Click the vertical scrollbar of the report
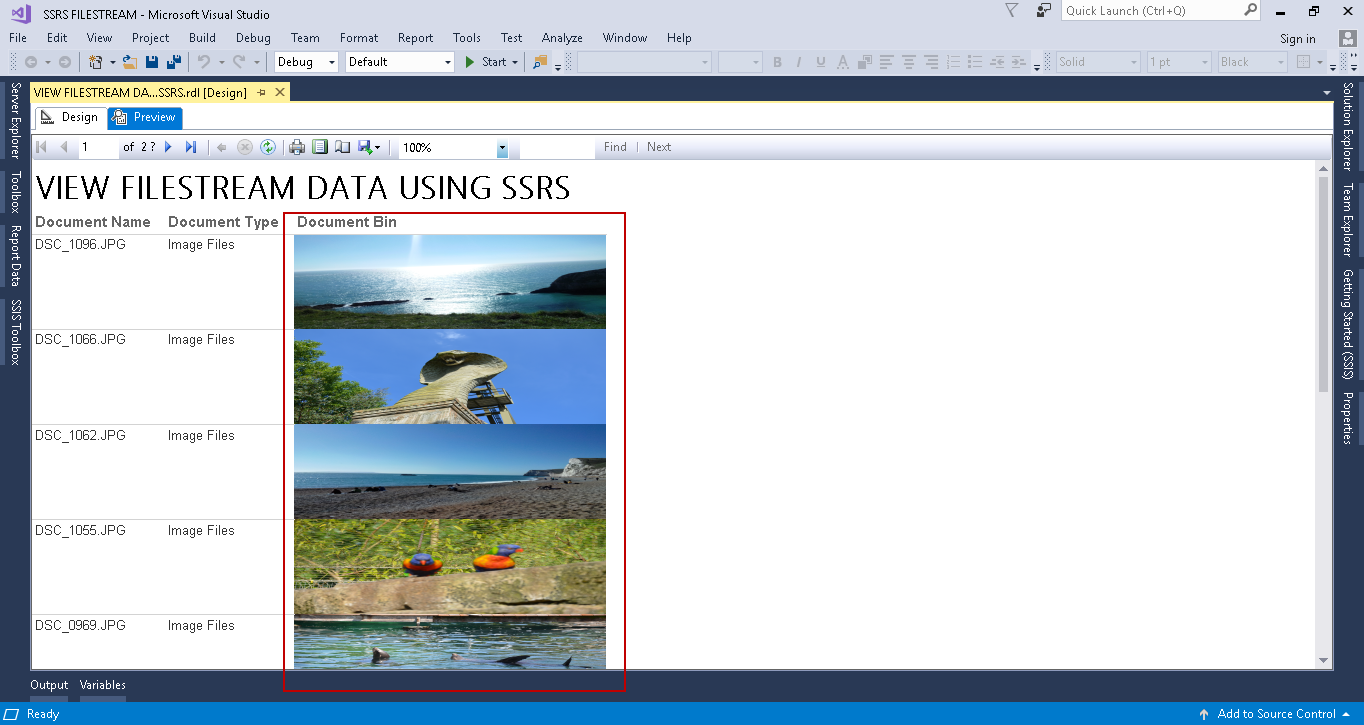1364x725 pixels. [x=1324, y=285]
